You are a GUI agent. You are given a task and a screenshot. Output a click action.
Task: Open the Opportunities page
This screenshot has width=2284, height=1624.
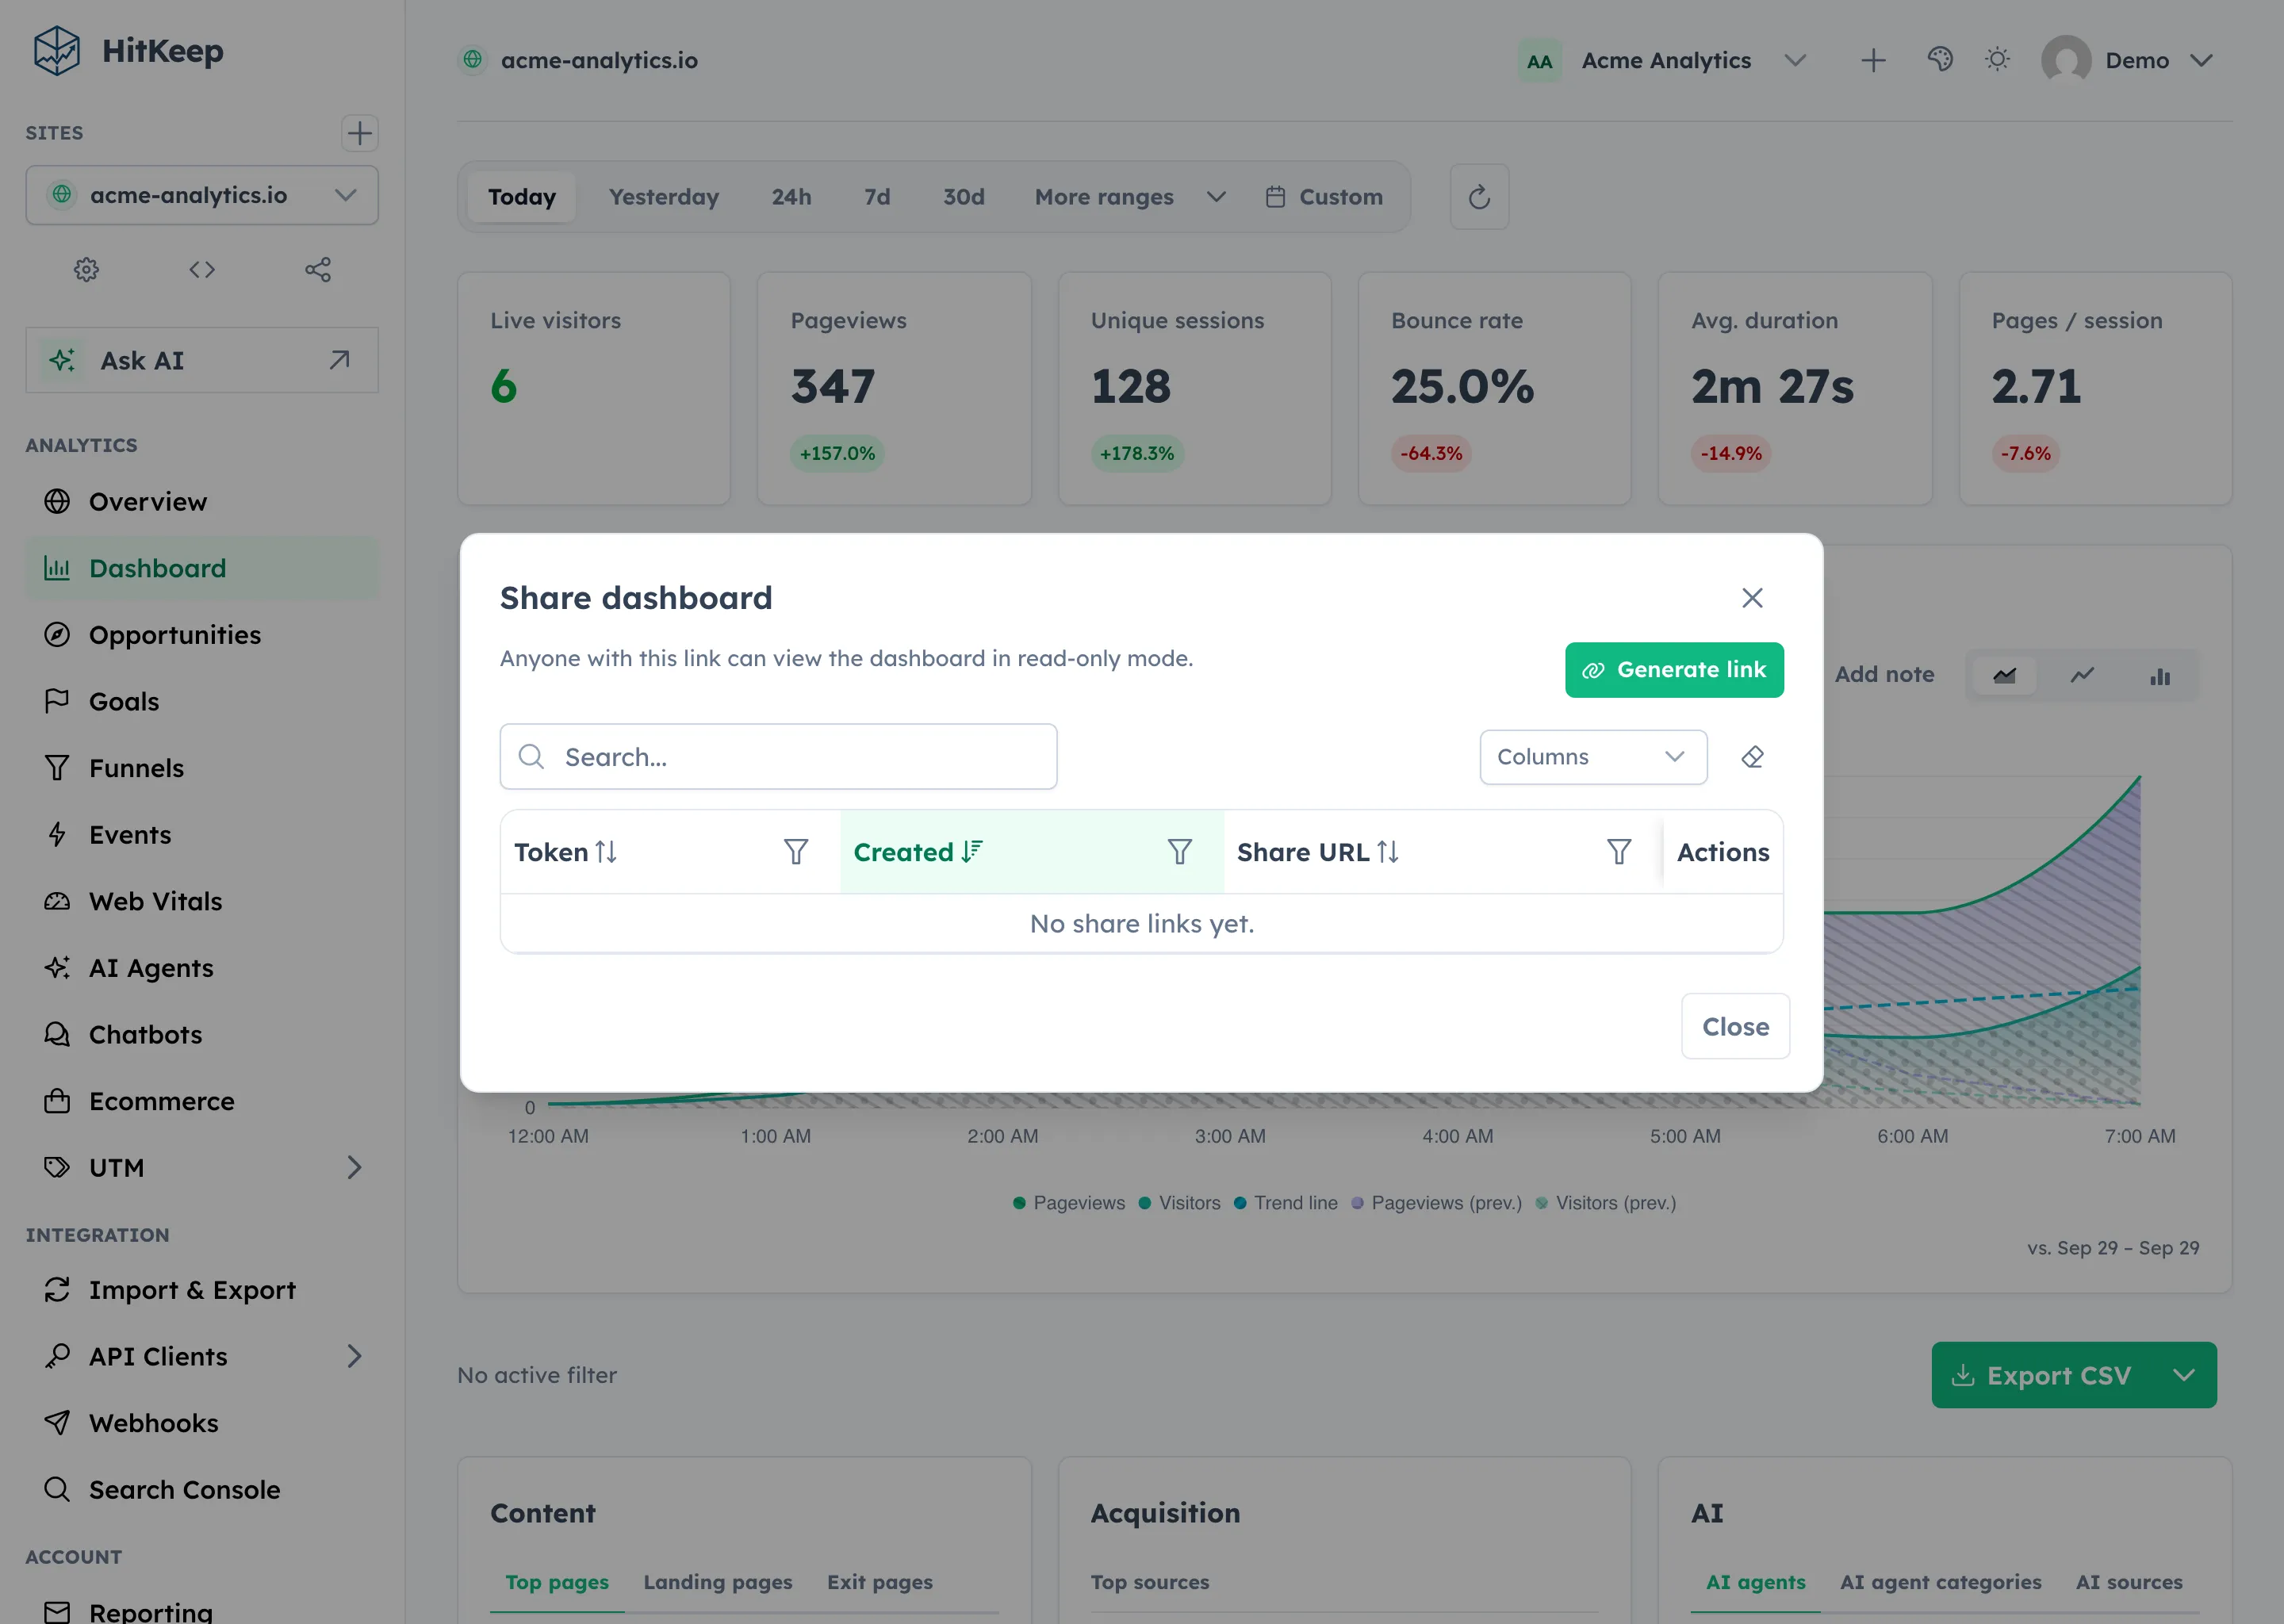pyautogui.click(x=202, y=635)
